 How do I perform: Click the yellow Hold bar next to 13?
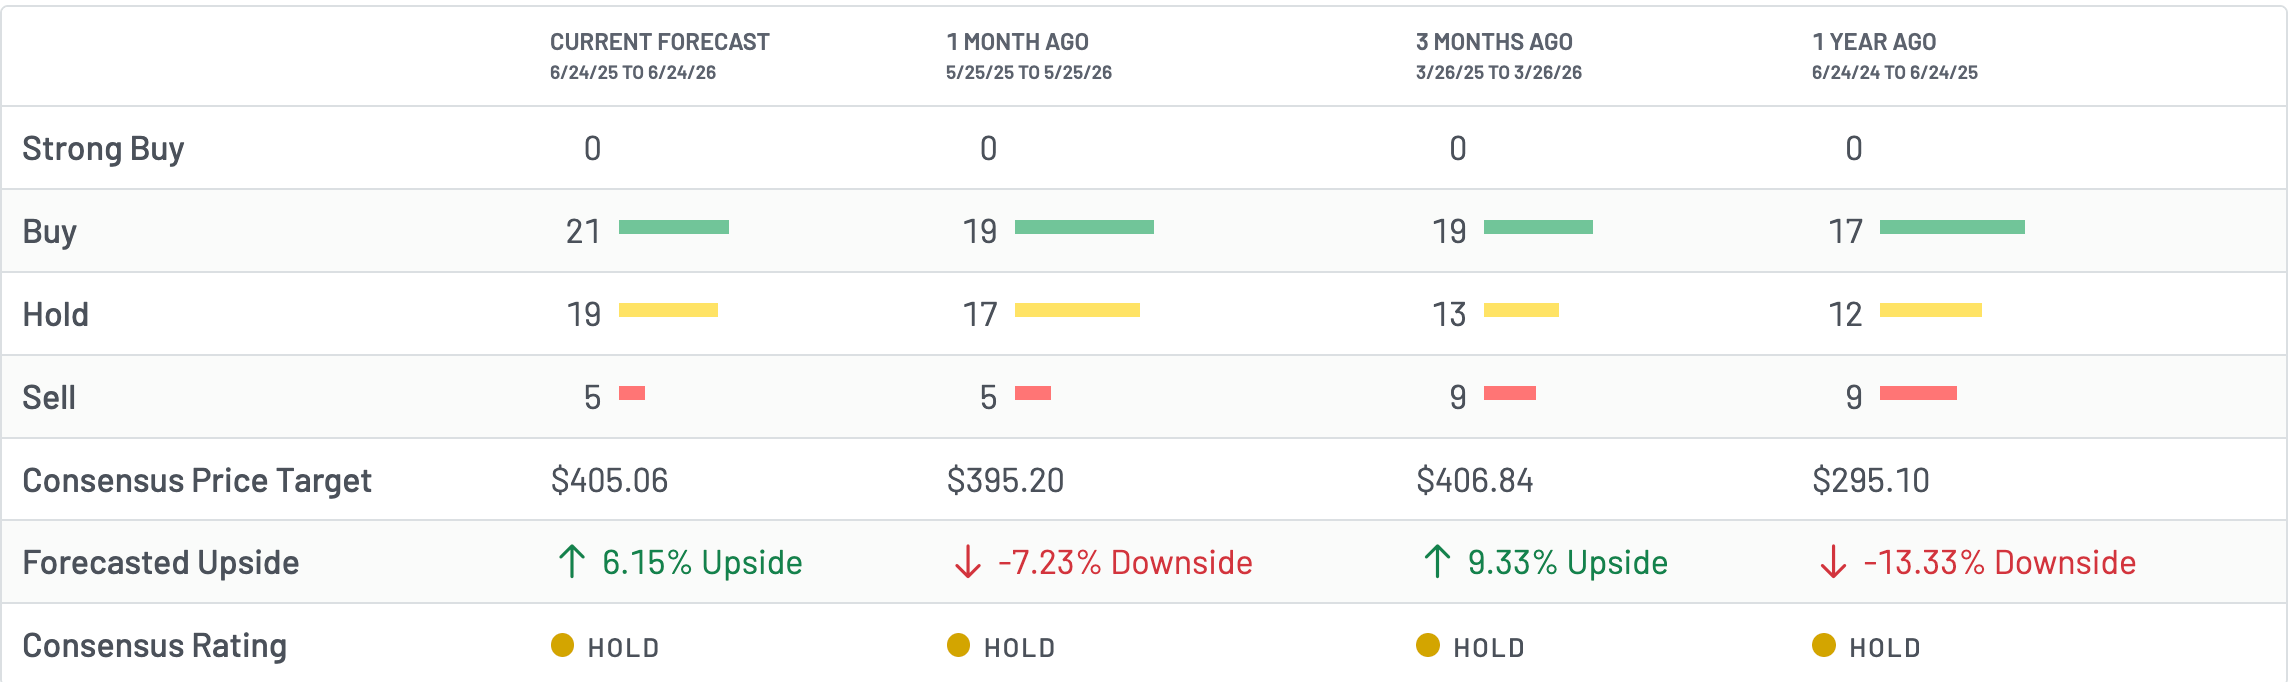point(1521,310)
